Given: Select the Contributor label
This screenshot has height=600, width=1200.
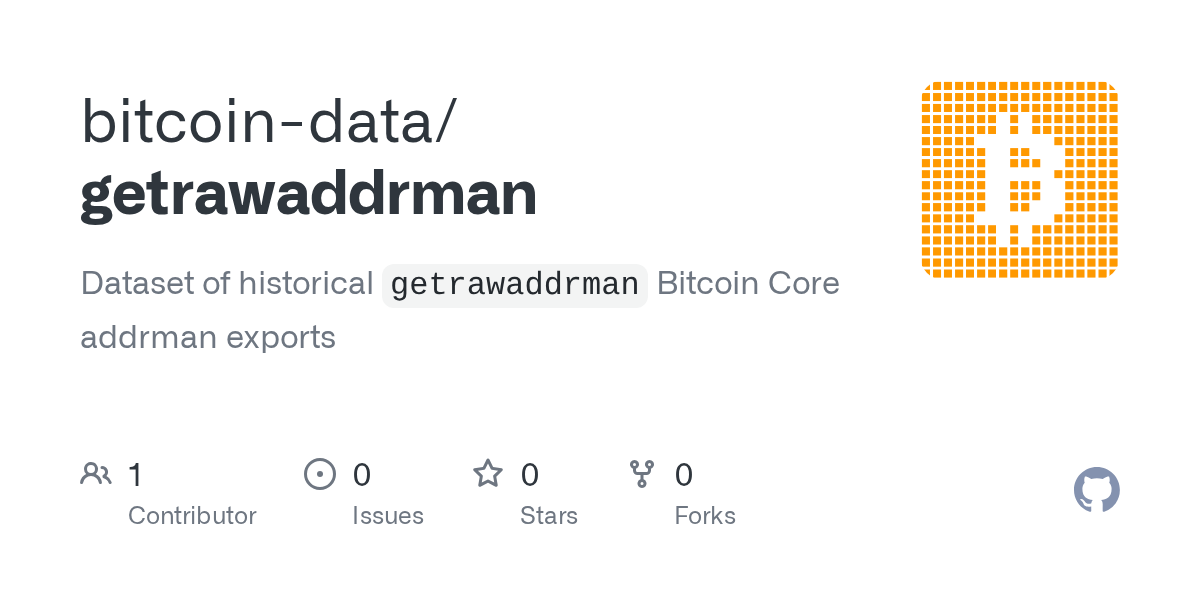Looking at the screenshot, I should click(x=192, y=516).
